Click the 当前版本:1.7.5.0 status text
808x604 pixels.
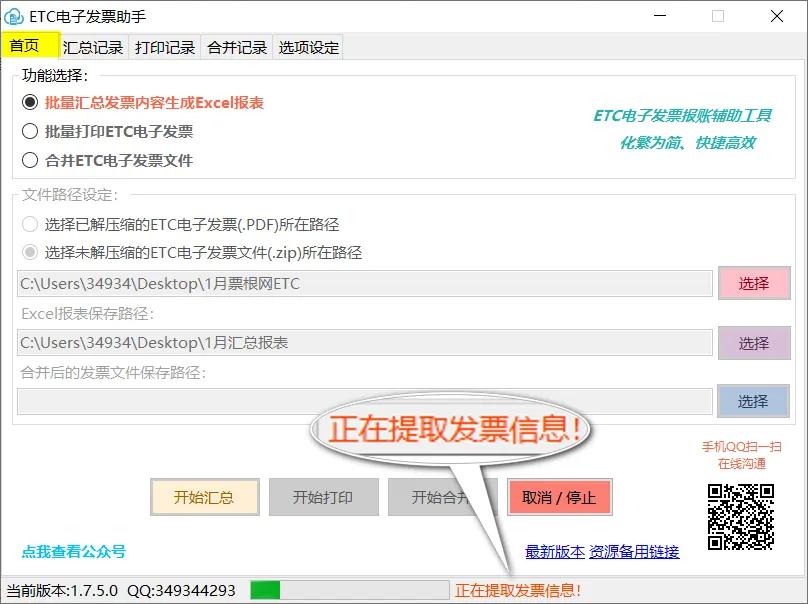click(x=62, y=591)
